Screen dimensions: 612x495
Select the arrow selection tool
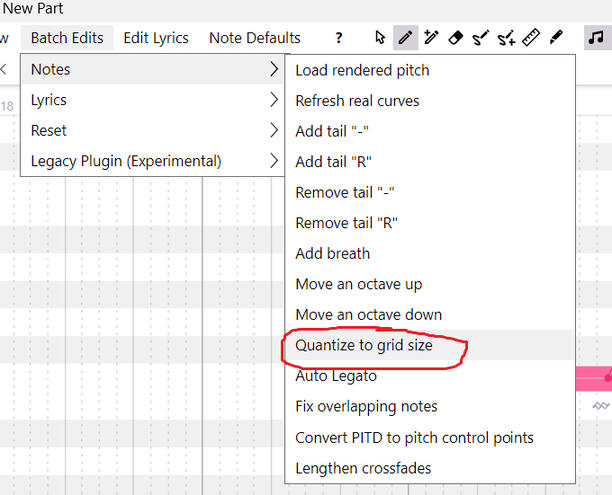[x=380, y=38]
